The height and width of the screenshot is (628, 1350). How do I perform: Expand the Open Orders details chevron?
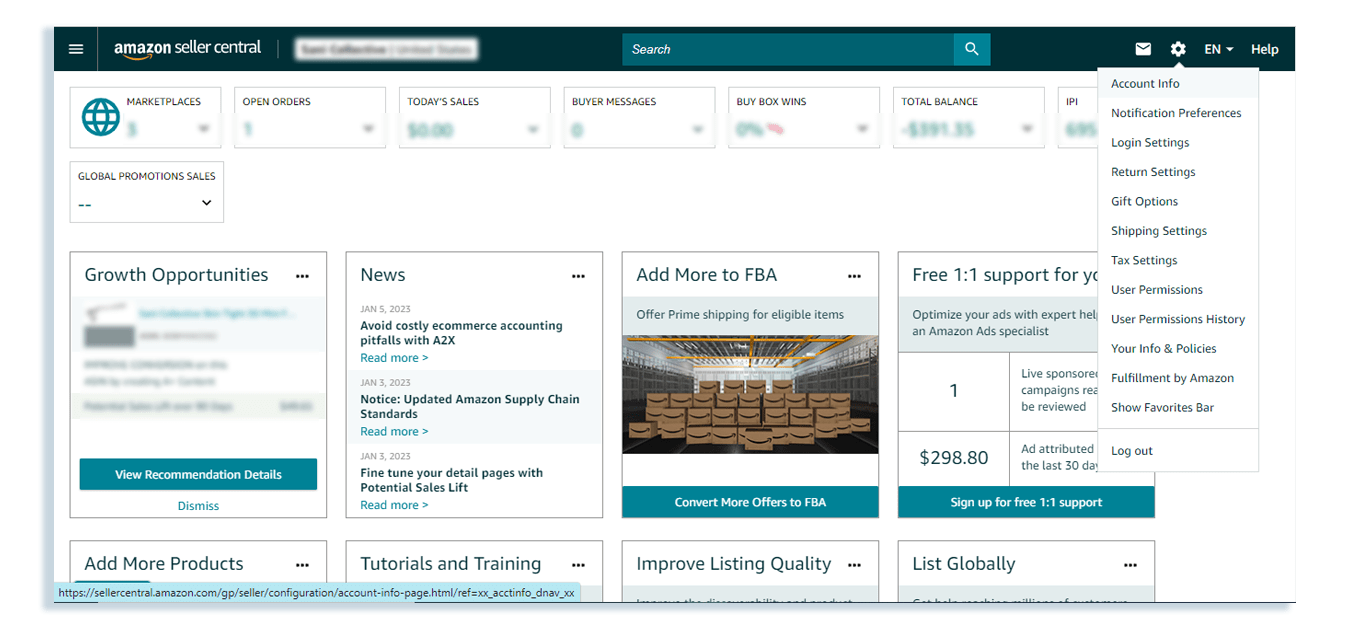368,128
